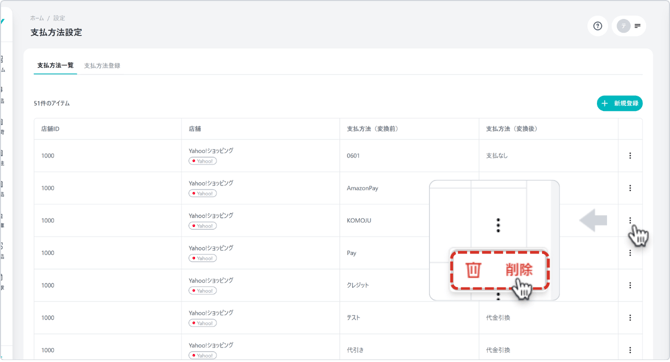Click the Yahoo! tag in the AmazonPay row
The width and height of the screenshot is (670, 362).
click(x=203, y=194)
